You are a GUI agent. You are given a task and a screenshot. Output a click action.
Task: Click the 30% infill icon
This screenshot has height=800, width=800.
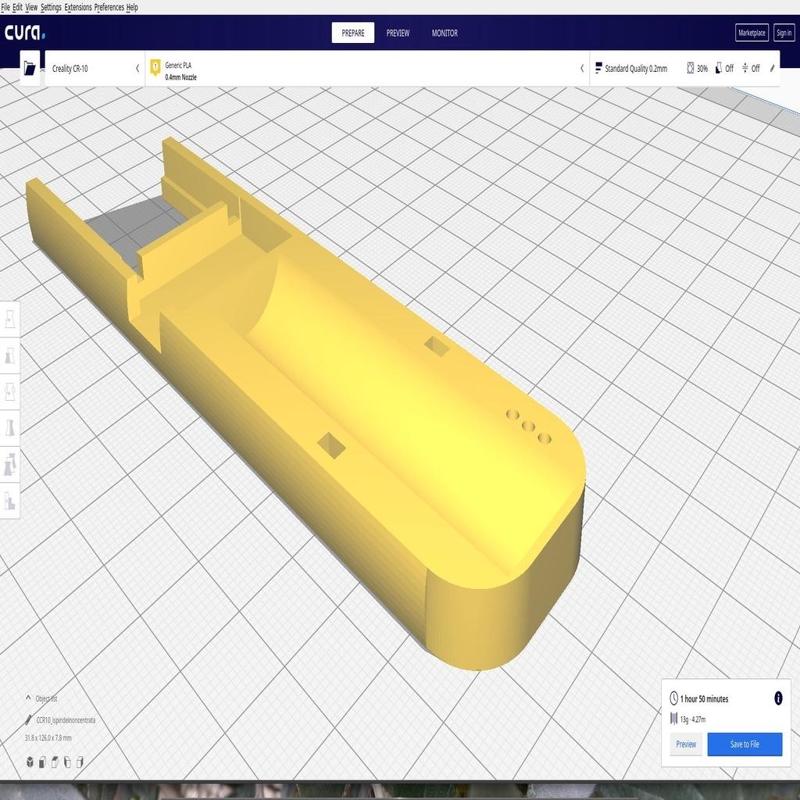coord(690,68)
